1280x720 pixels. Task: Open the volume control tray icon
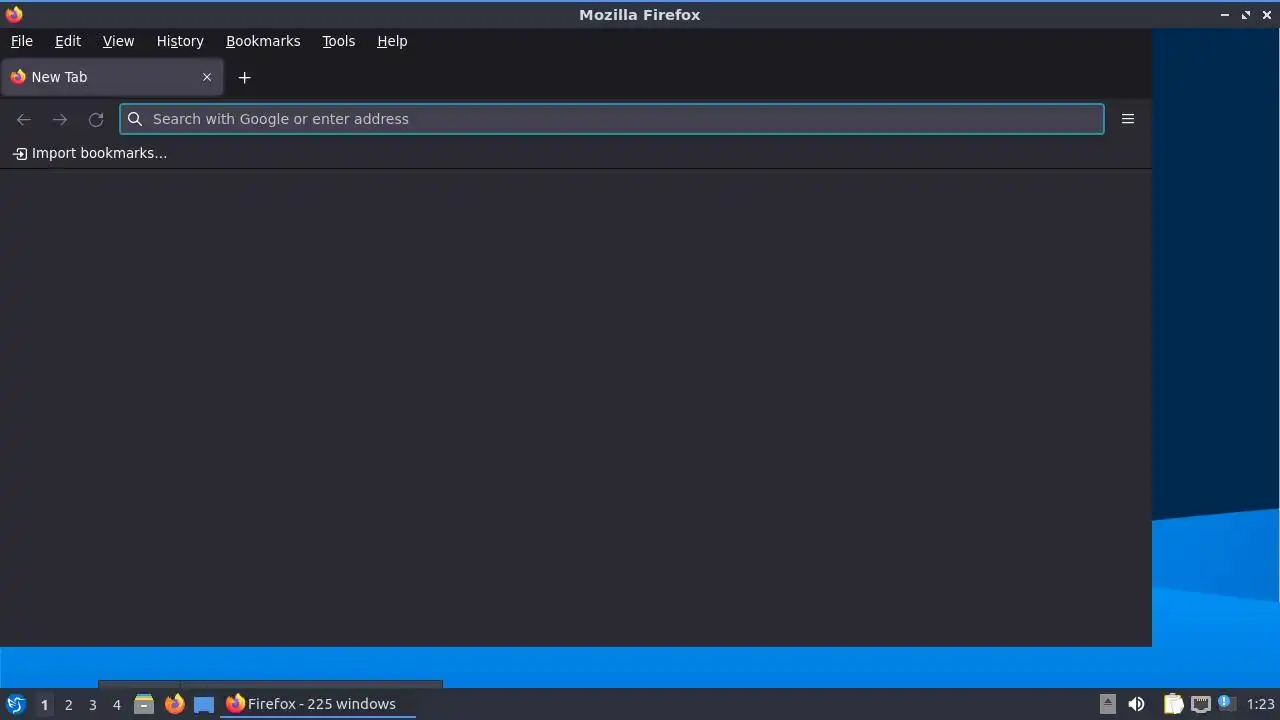point(1136,704)
